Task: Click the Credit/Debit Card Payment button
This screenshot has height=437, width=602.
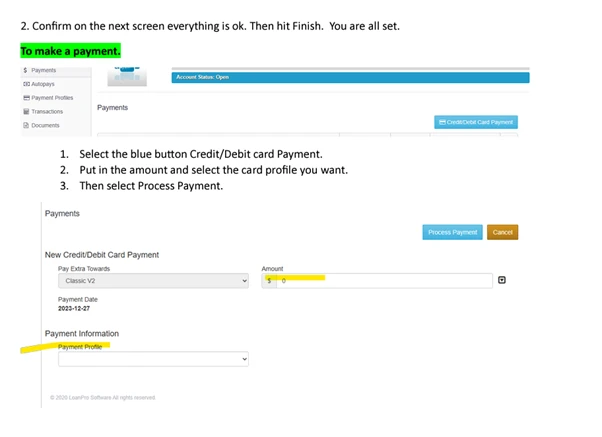Action: [x=476, y=122]
